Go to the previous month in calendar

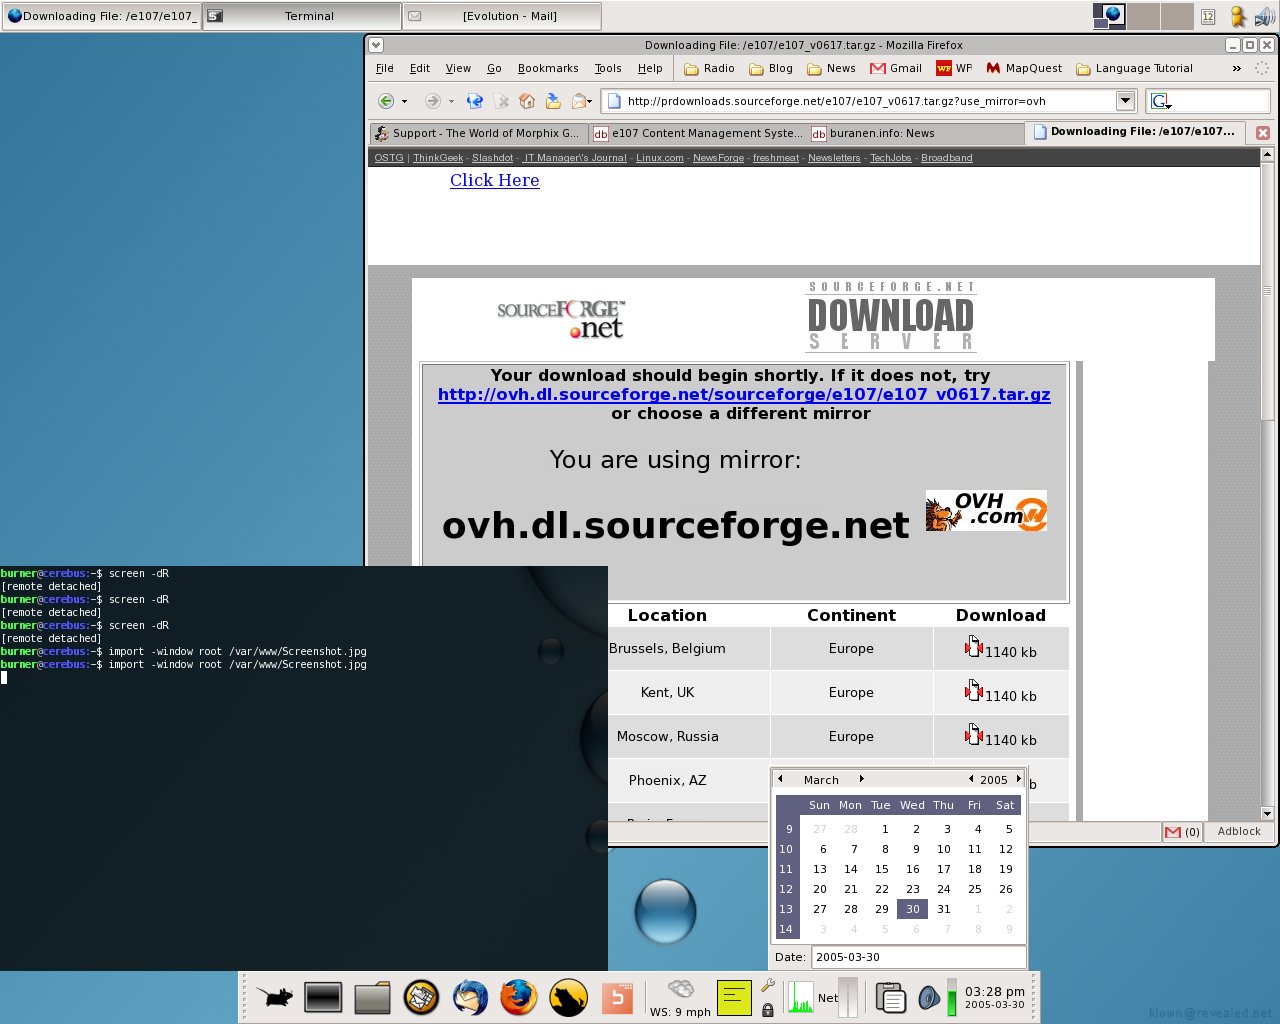(x=781, y=779)
